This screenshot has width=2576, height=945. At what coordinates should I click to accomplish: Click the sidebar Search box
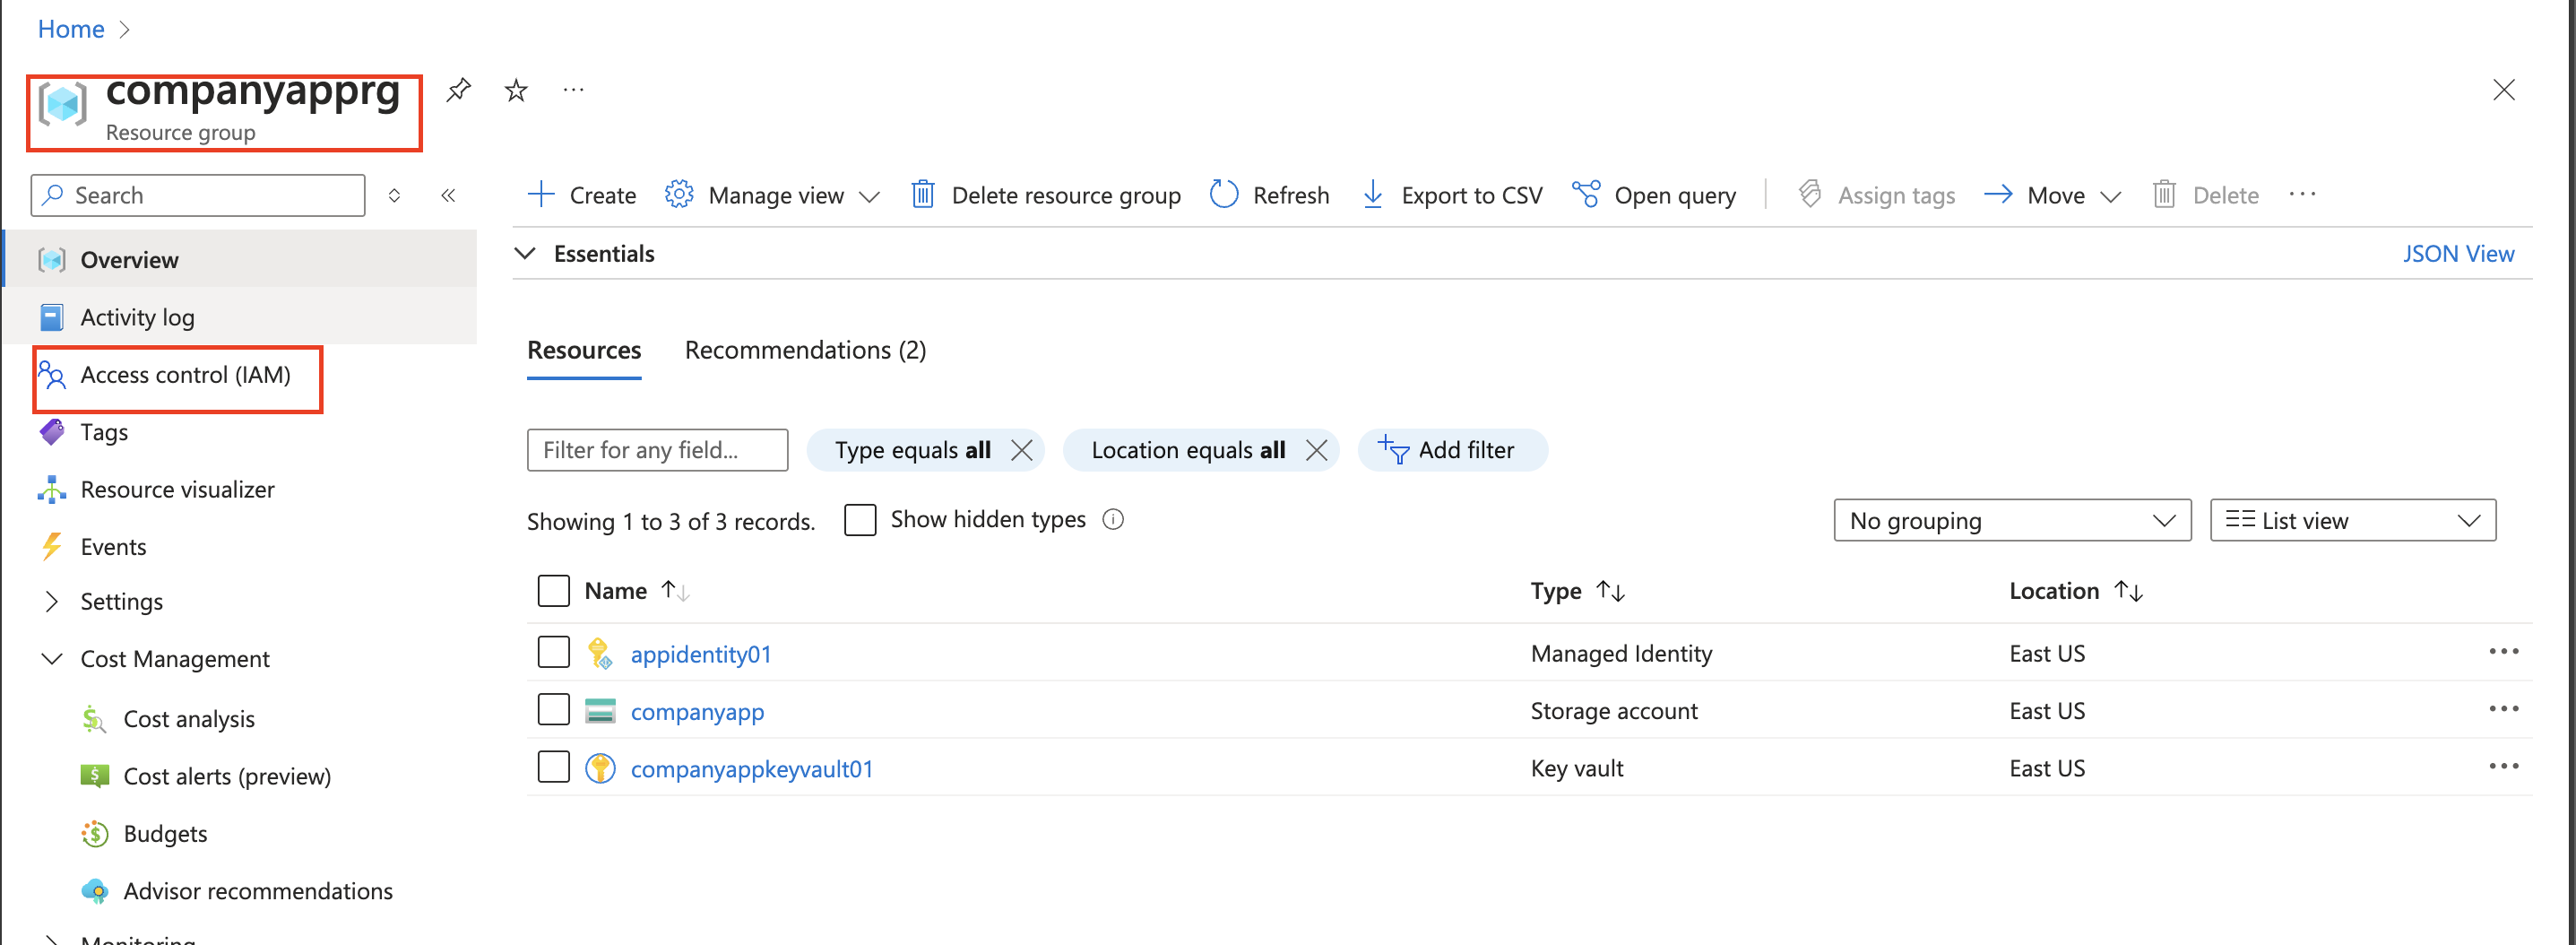(198, 195)
